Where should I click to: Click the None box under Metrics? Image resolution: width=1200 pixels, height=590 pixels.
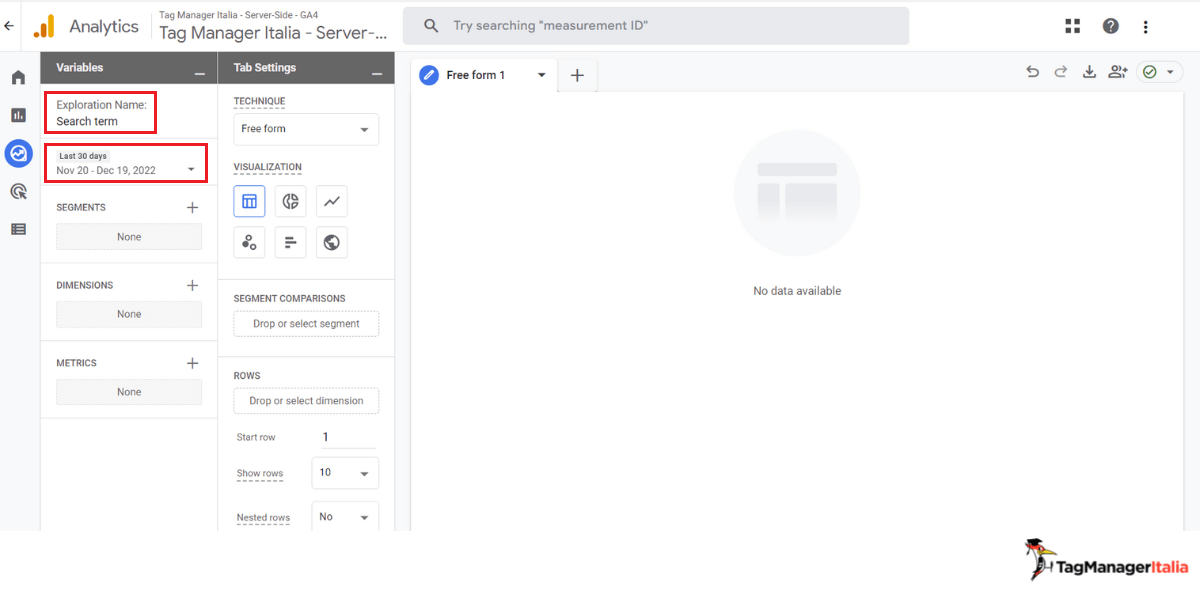[x=129, y=392]
